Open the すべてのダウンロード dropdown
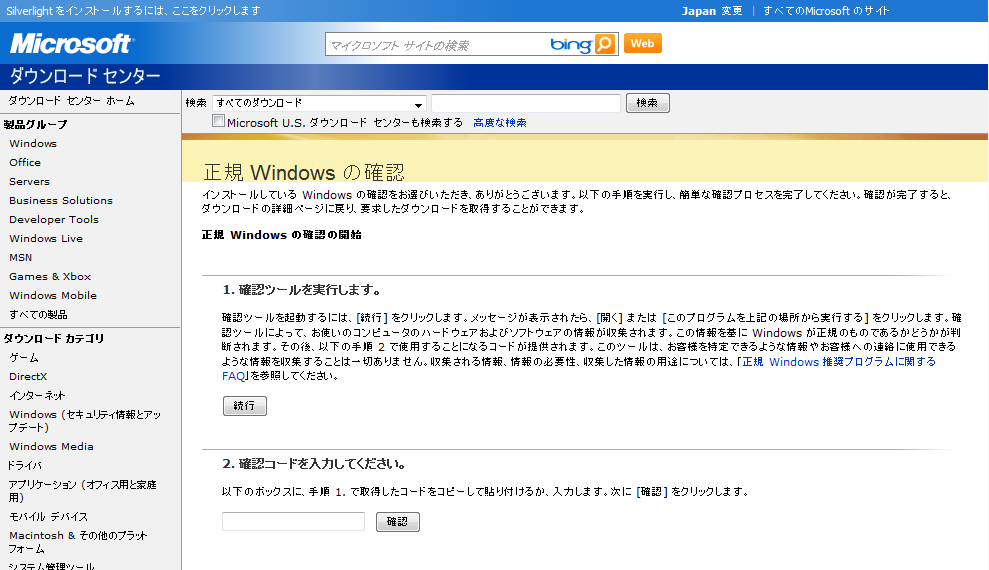This screenshot has height=570, width=989. coord(319,103)
